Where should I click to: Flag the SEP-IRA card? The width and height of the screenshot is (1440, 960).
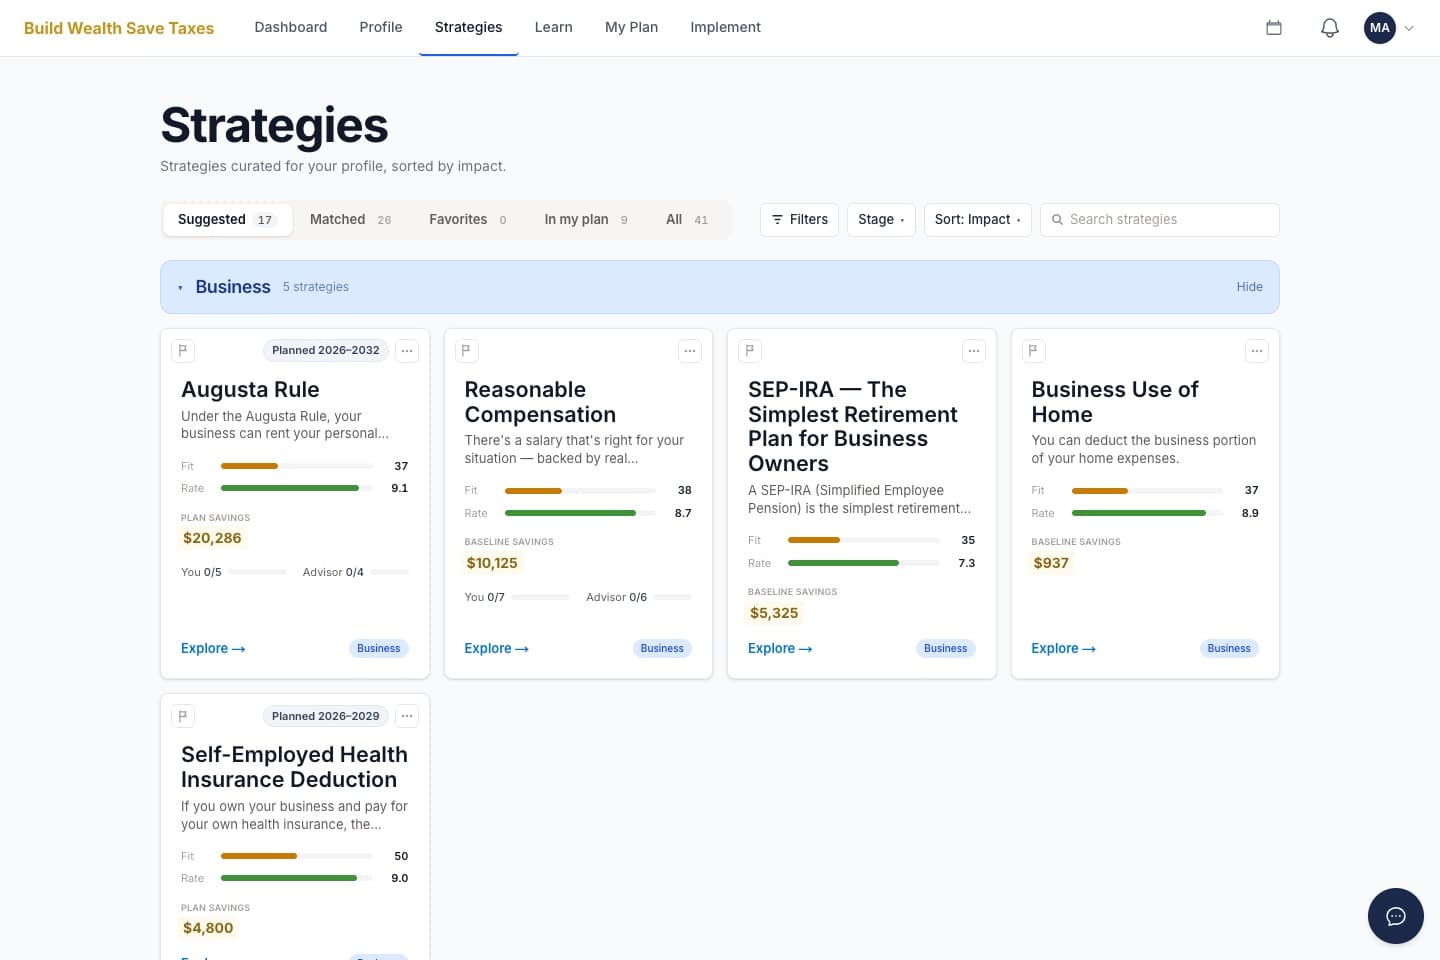point(750,351)
